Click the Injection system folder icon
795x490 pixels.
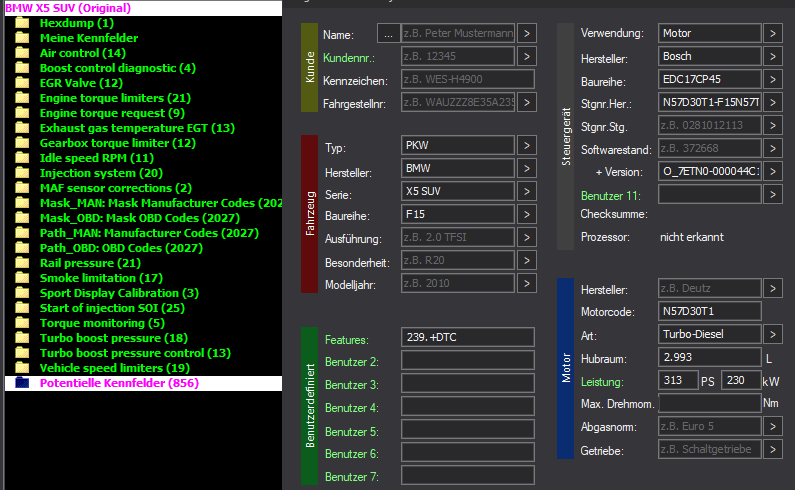22,173
